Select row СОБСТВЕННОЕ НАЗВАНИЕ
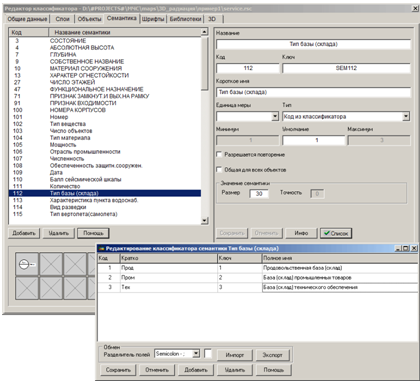This screenshot has width=420, height=381. click(105, 62)
